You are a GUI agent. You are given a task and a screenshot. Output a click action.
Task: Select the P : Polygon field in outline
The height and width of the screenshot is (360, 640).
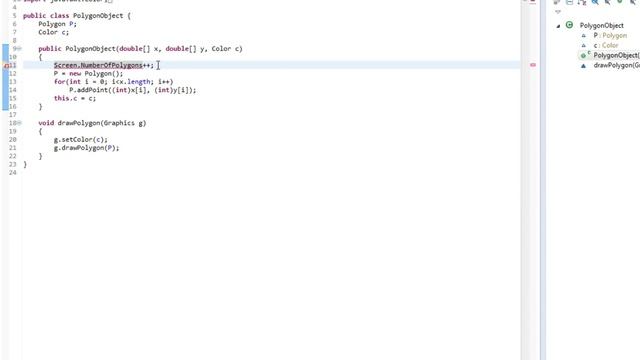tap(610, 36)
